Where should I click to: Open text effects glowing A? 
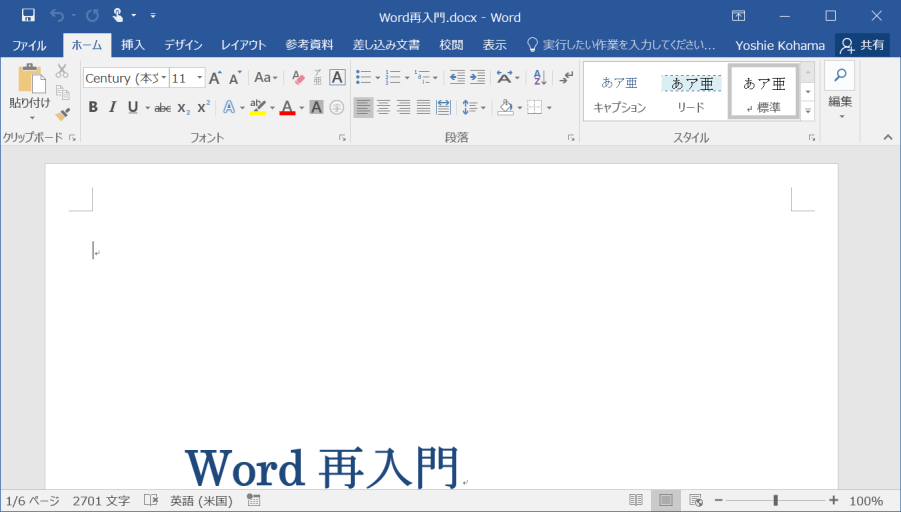click(229, 107)
